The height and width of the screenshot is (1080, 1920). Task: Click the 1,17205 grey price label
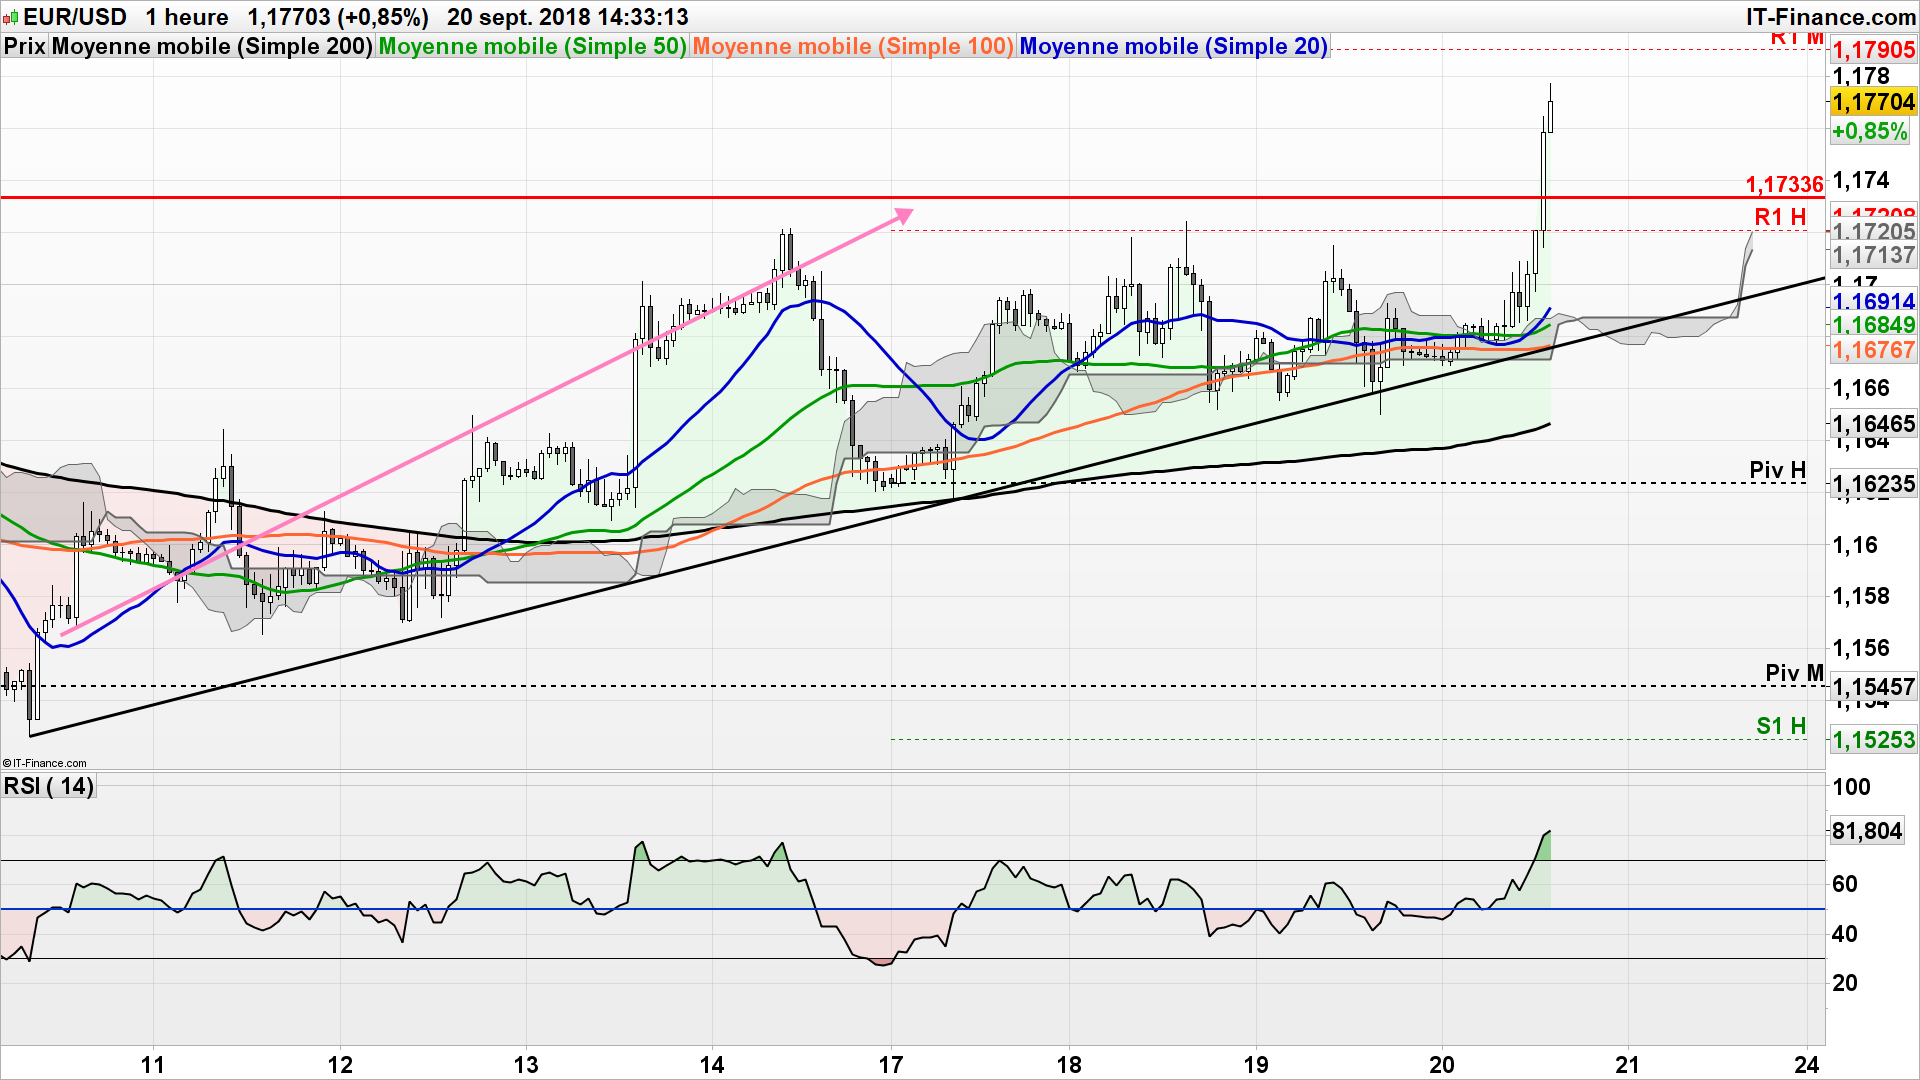point(1874,232)
